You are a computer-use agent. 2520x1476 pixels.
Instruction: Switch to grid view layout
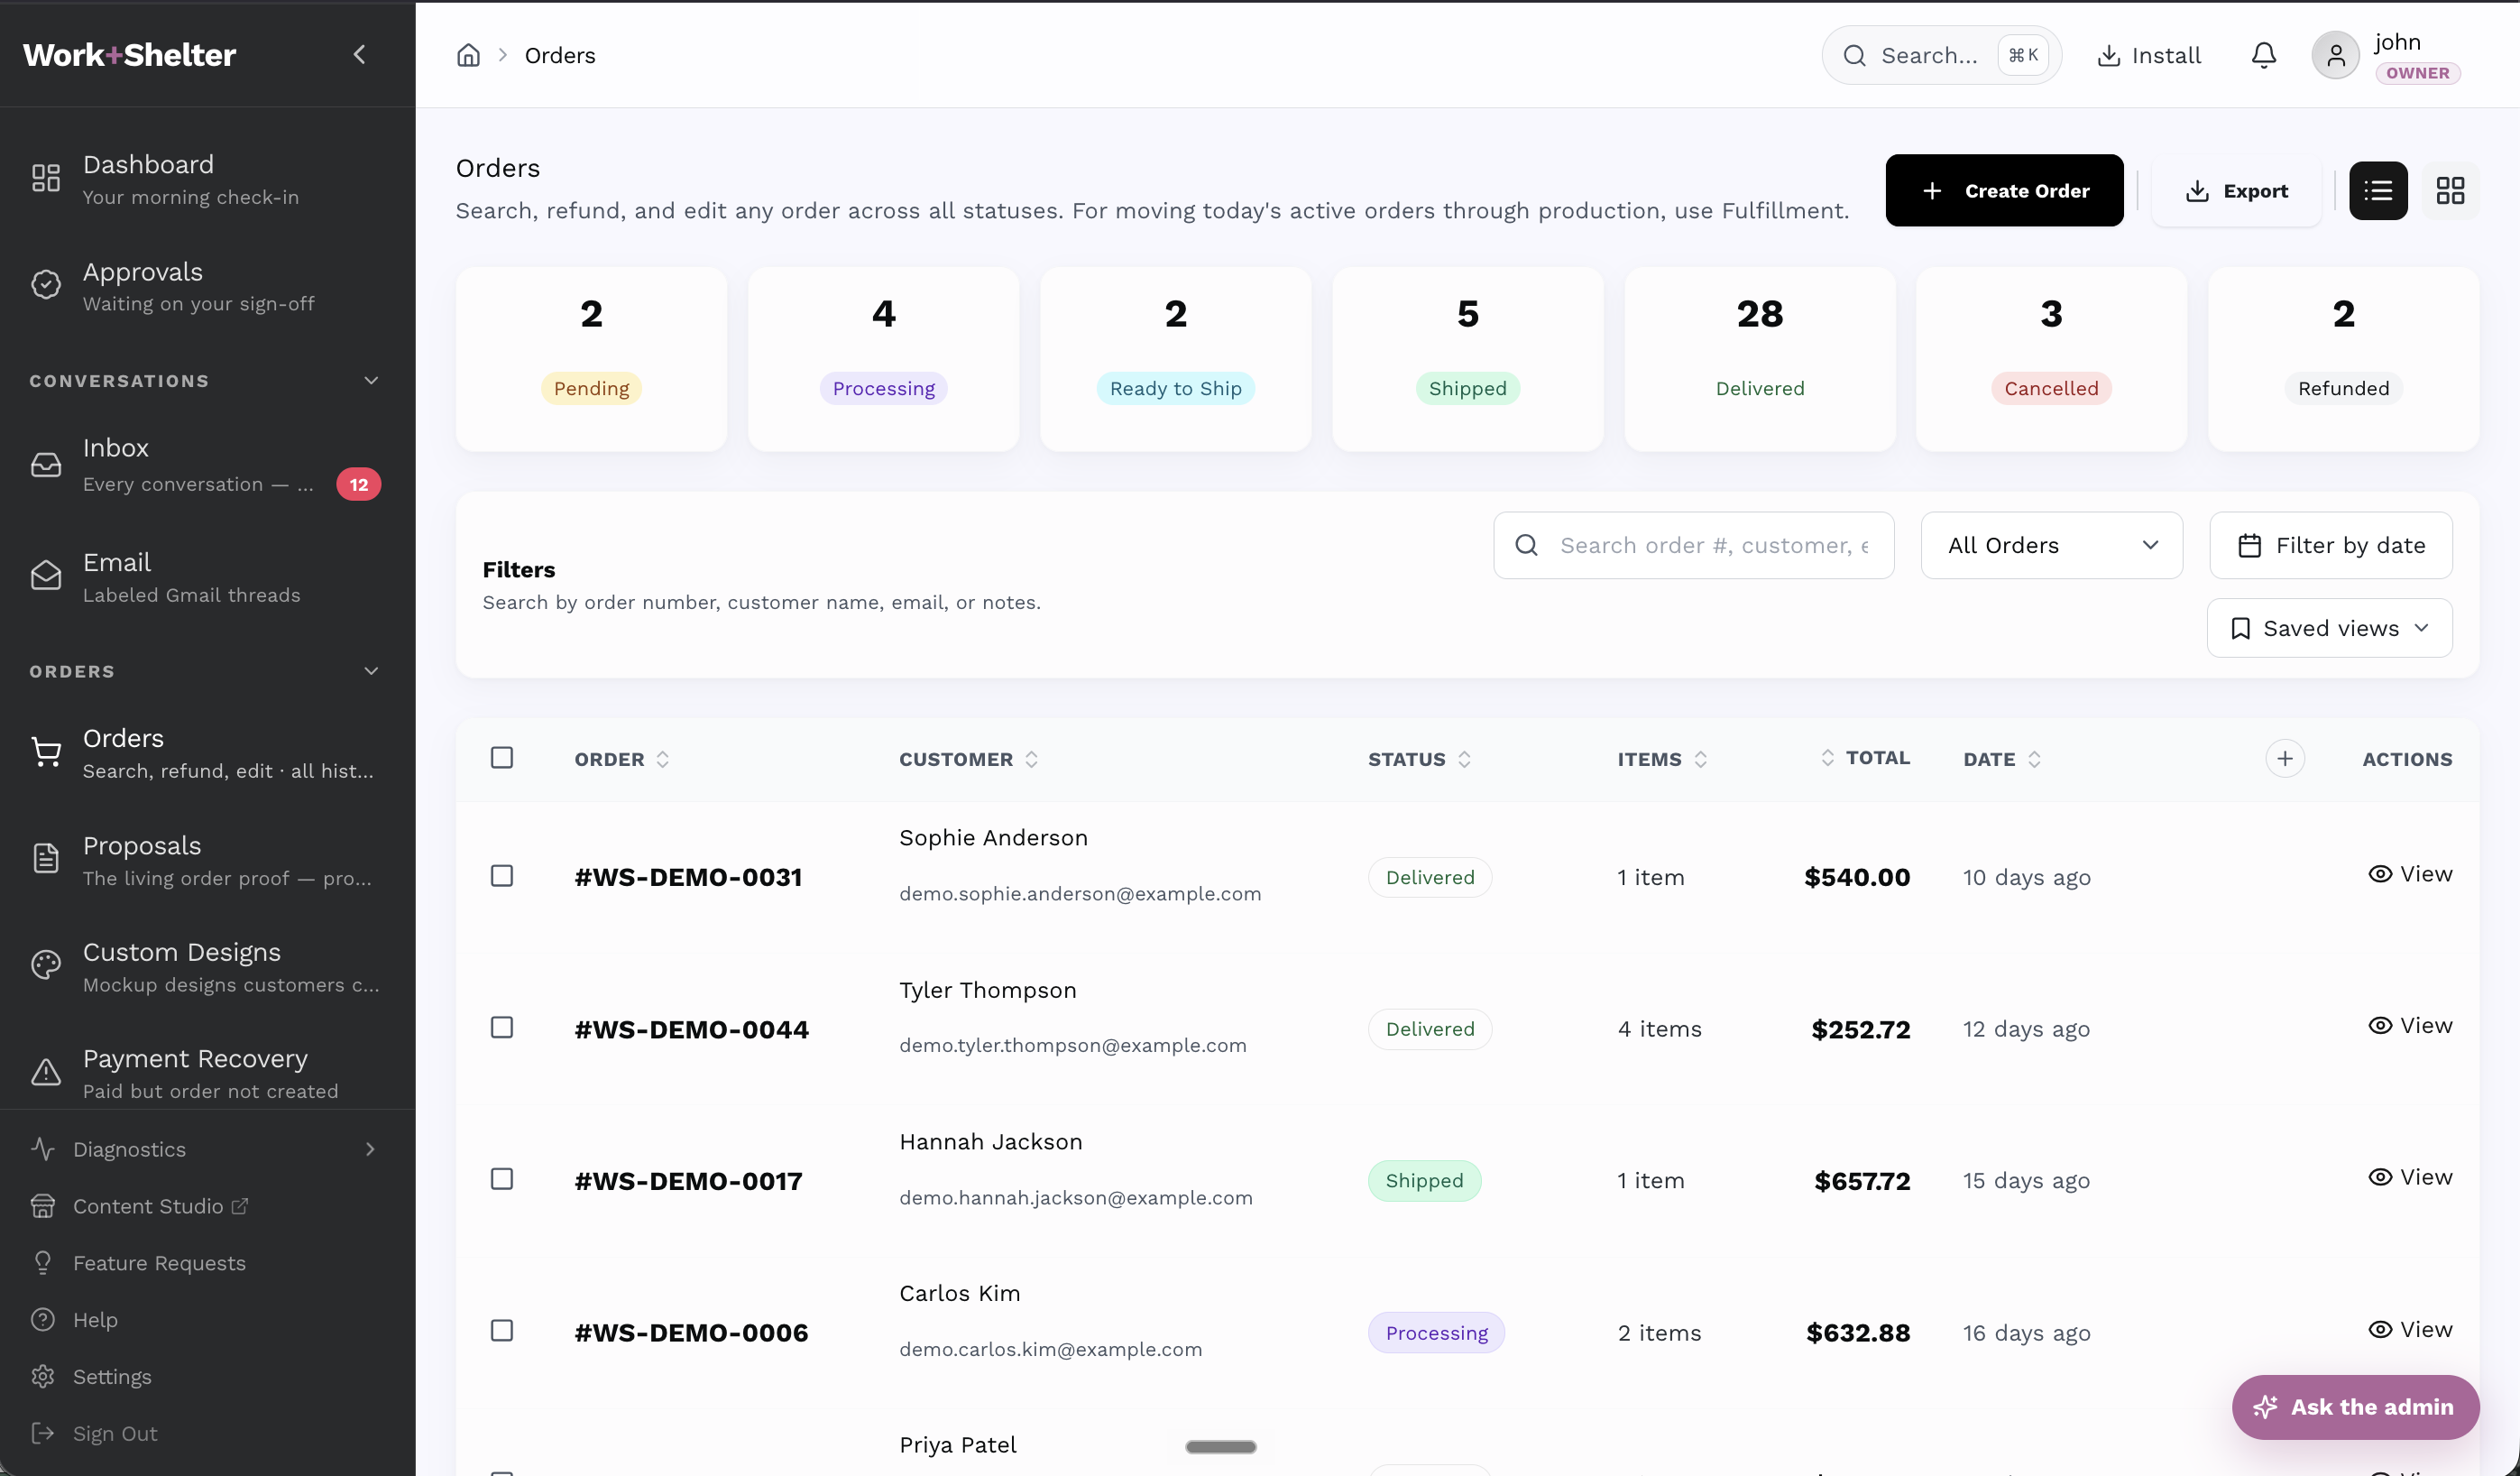pos(2450,190)
